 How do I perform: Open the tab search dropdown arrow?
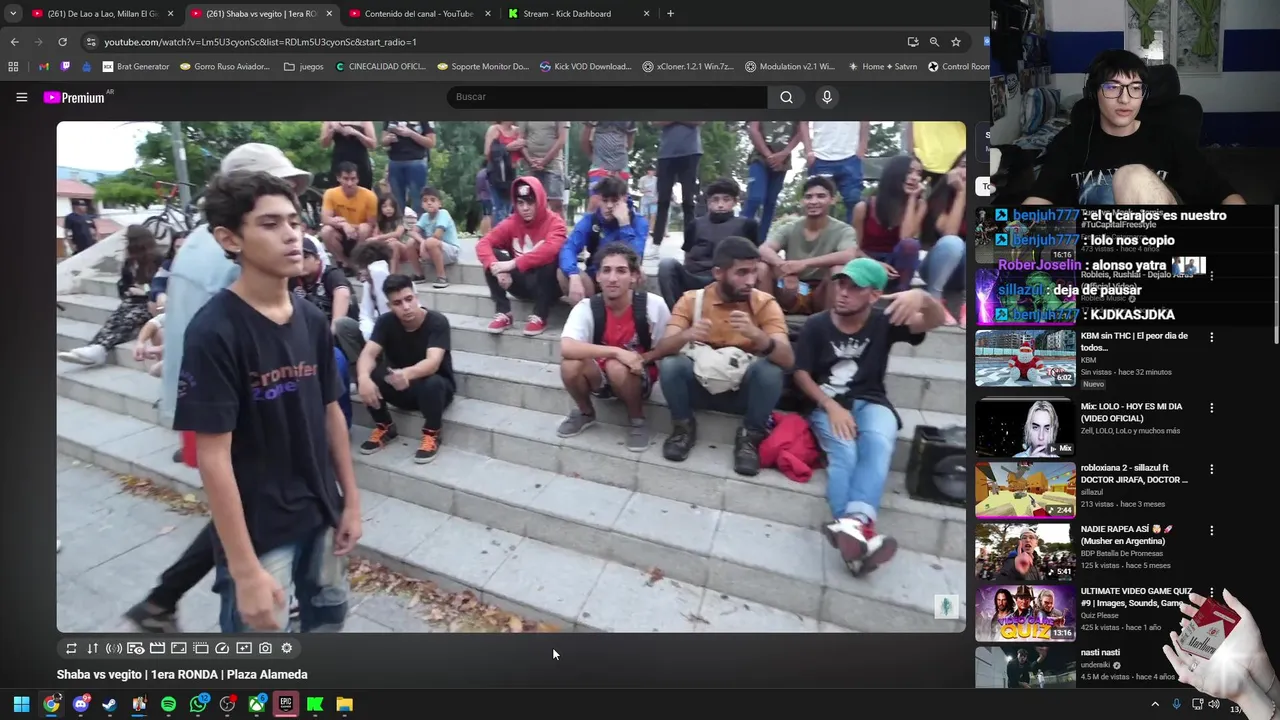point(13,14)
